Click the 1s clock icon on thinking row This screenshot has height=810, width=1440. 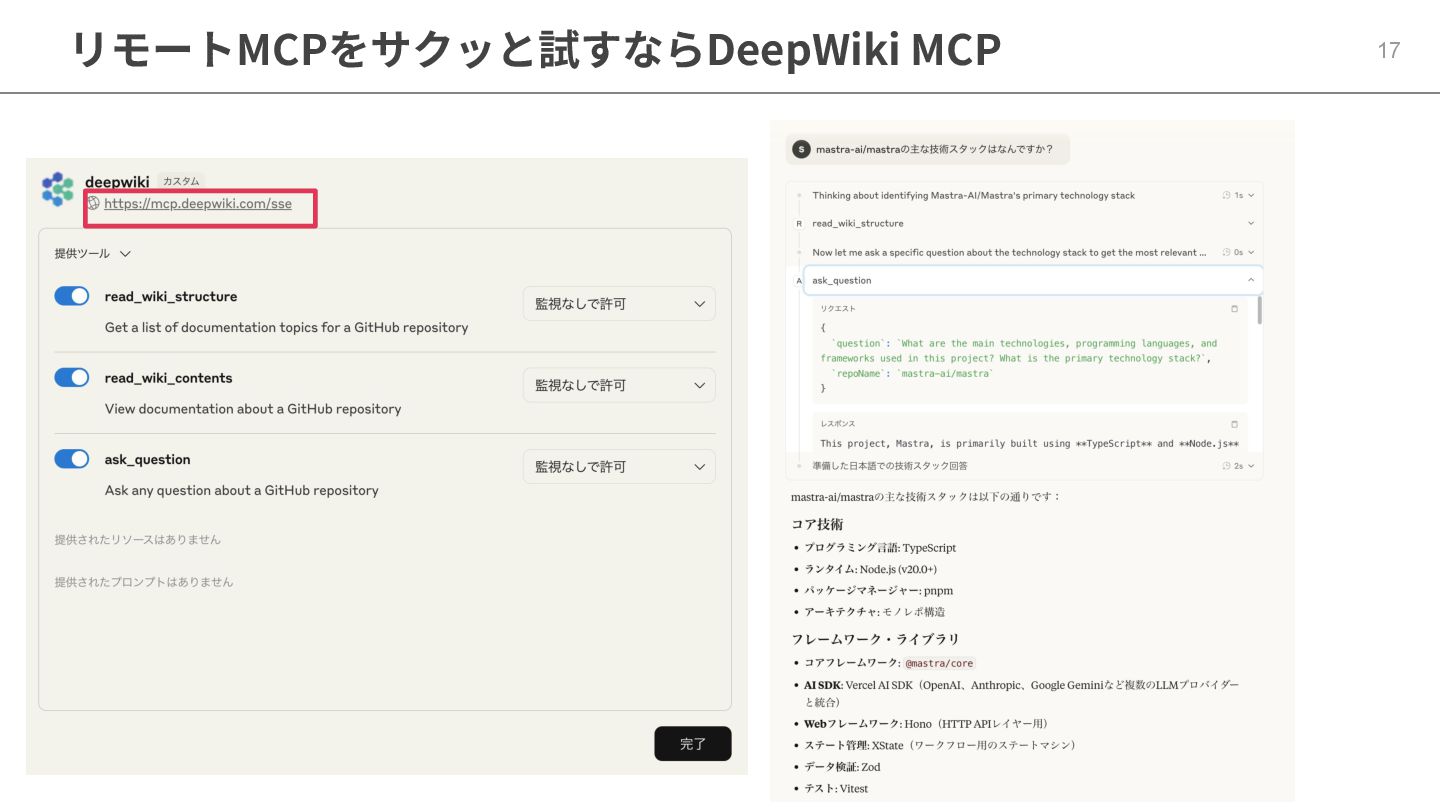(1226, 196)
